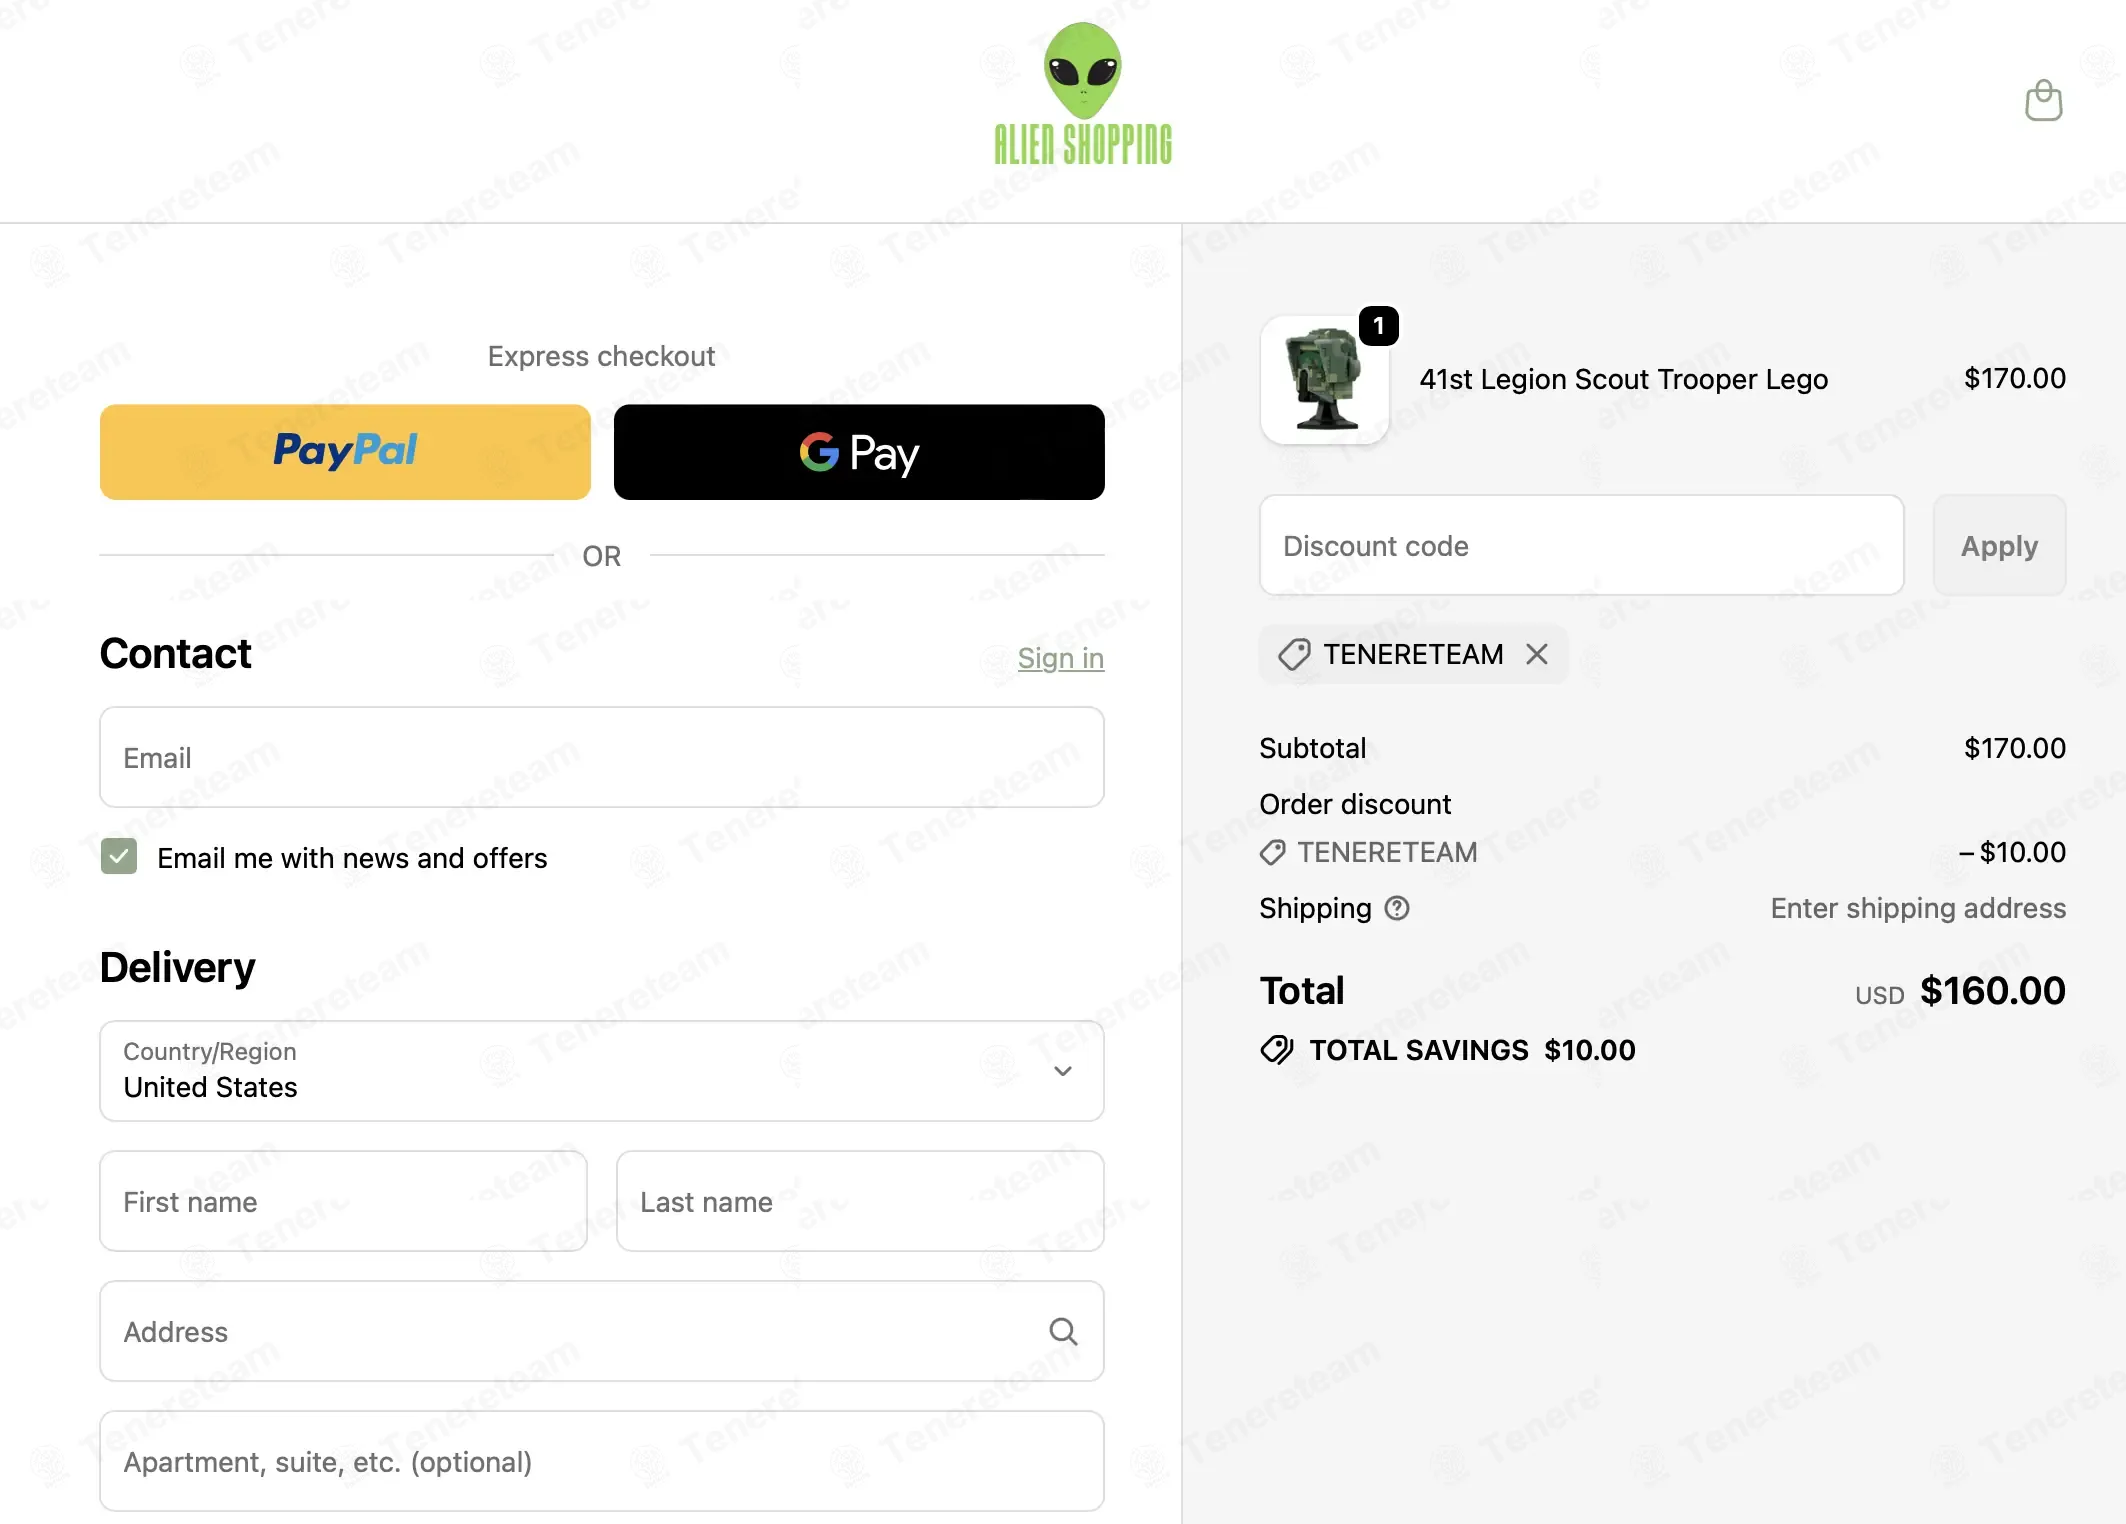
Task: Focus the Discount code field
Action: pos(1582,545)
